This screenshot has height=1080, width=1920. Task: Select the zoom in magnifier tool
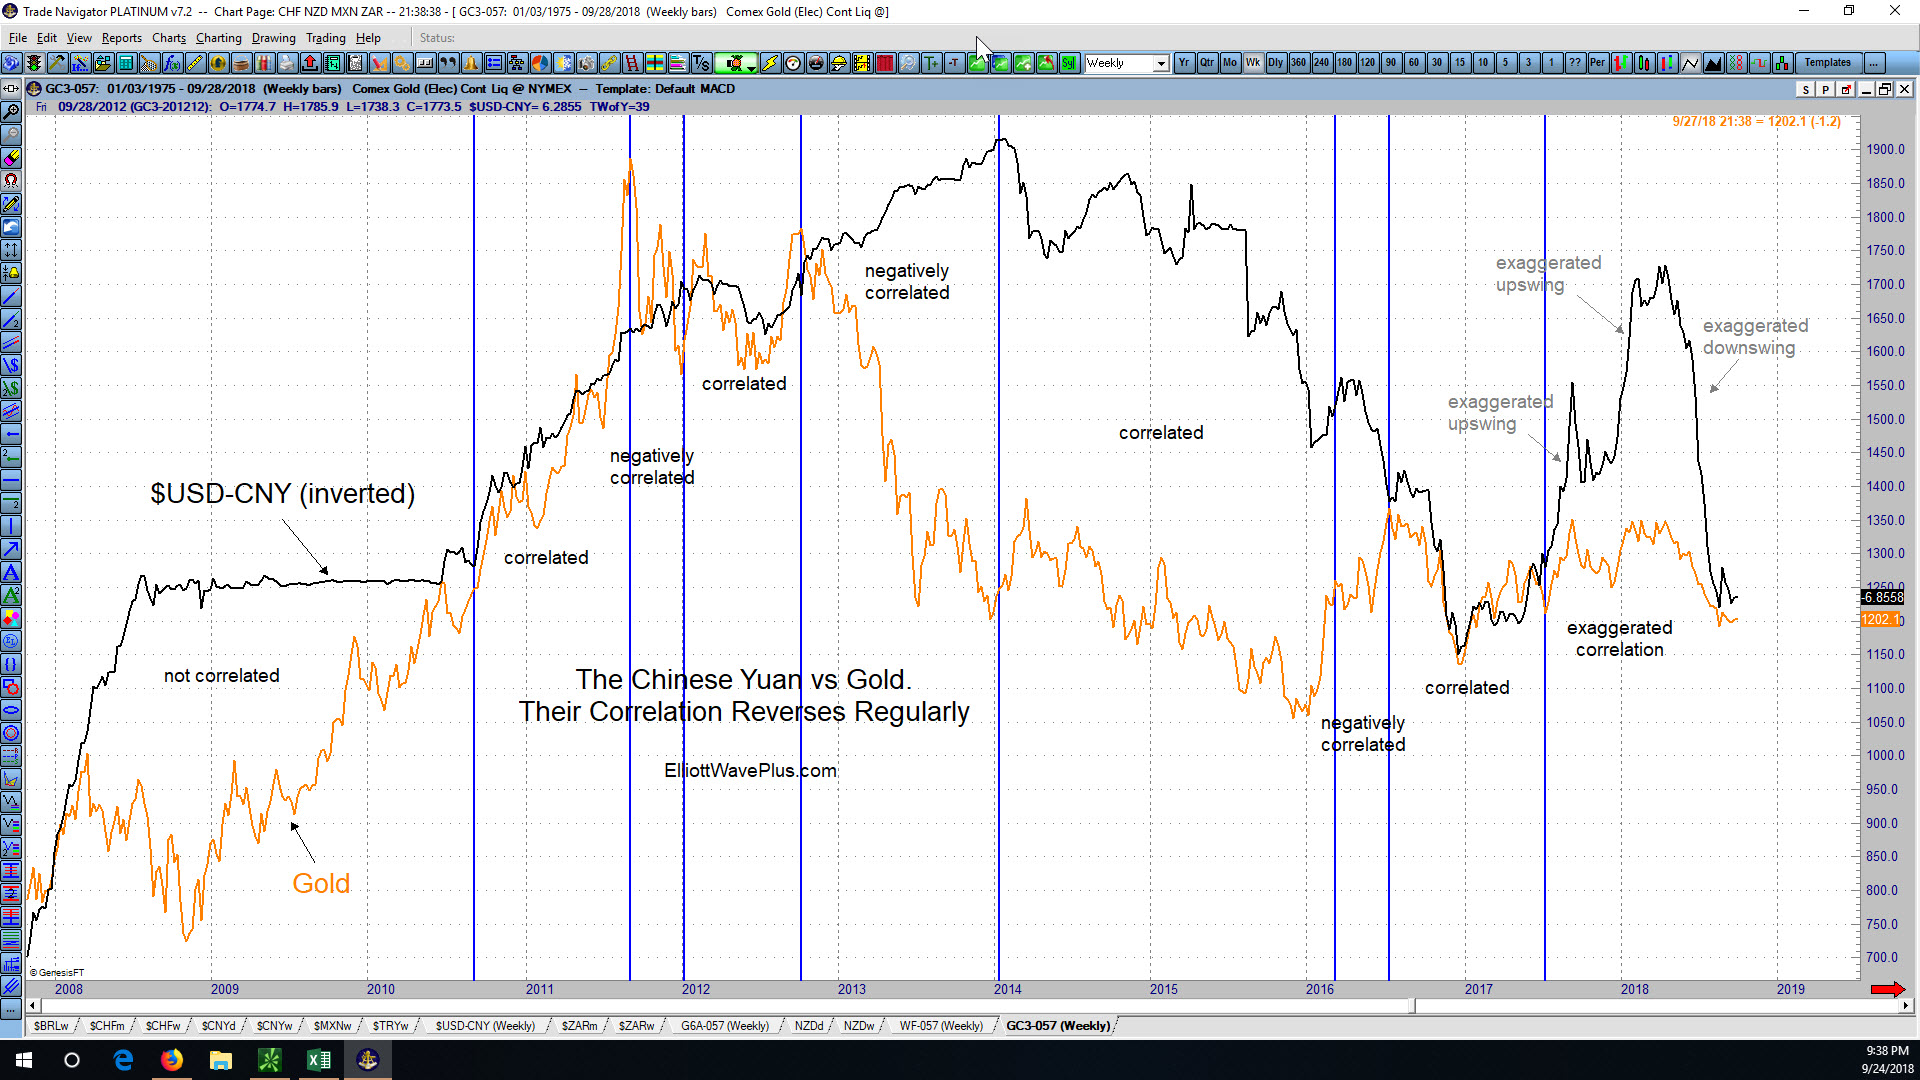11,112
